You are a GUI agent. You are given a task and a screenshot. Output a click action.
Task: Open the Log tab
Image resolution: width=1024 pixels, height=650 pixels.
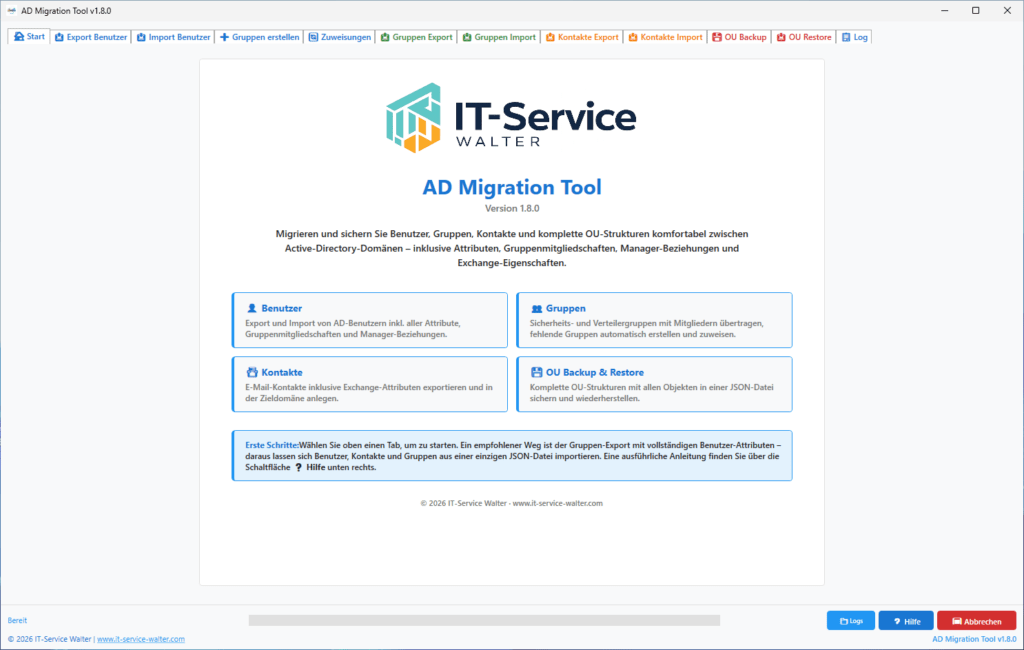pos(854,37)
